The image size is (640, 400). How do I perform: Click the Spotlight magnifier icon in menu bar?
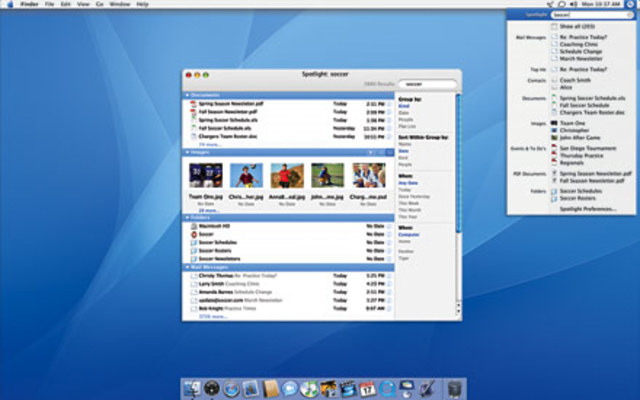click(x=631, y=4)
